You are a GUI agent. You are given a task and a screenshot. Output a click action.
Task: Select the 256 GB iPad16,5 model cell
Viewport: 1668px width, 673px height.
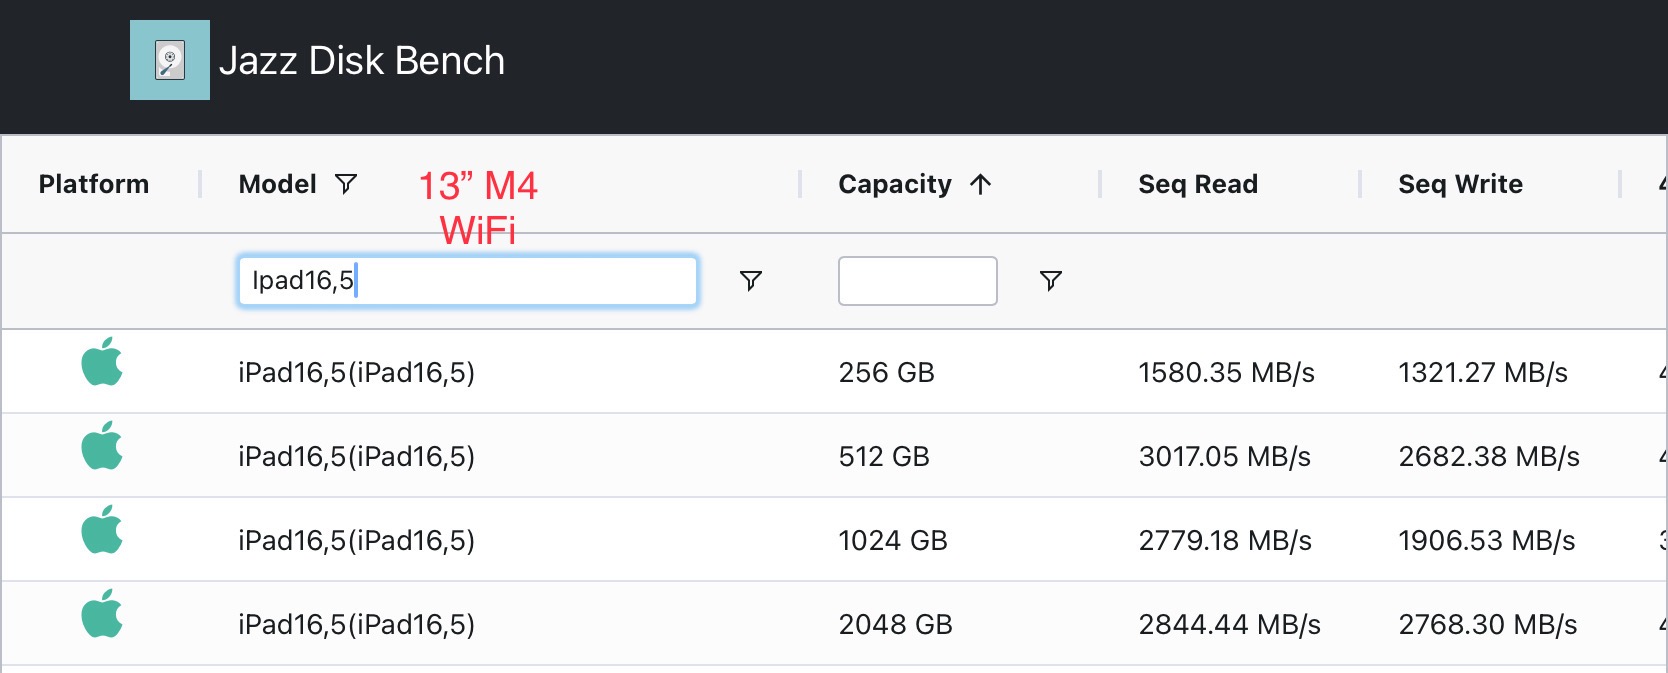356,372
